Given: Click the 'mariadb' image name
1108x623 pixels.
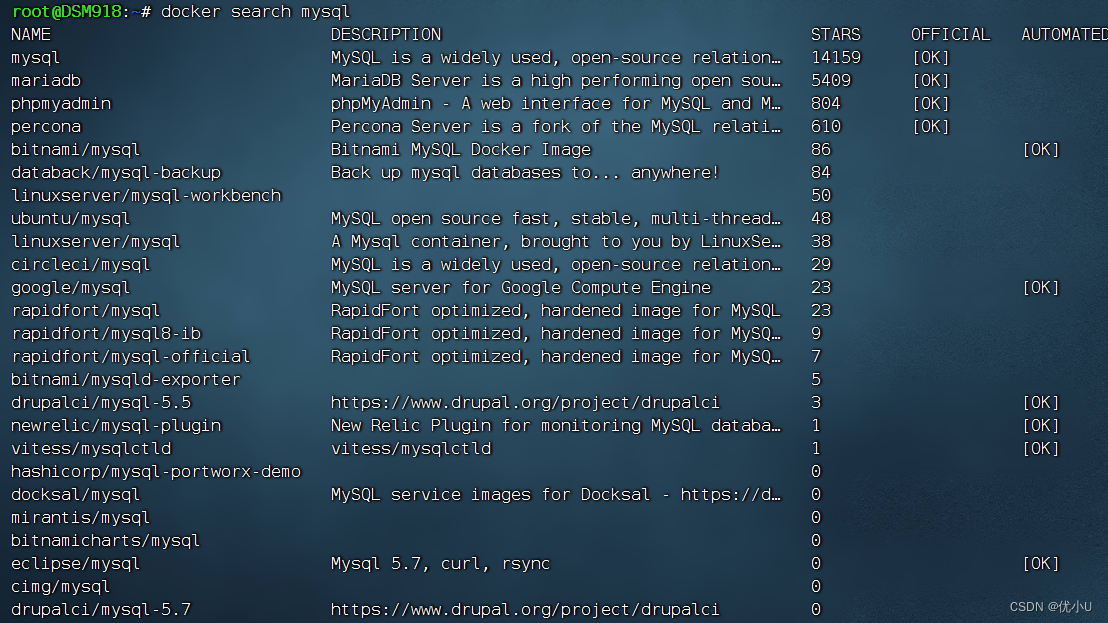Looking at the screenshot, I should click(46, 81).
